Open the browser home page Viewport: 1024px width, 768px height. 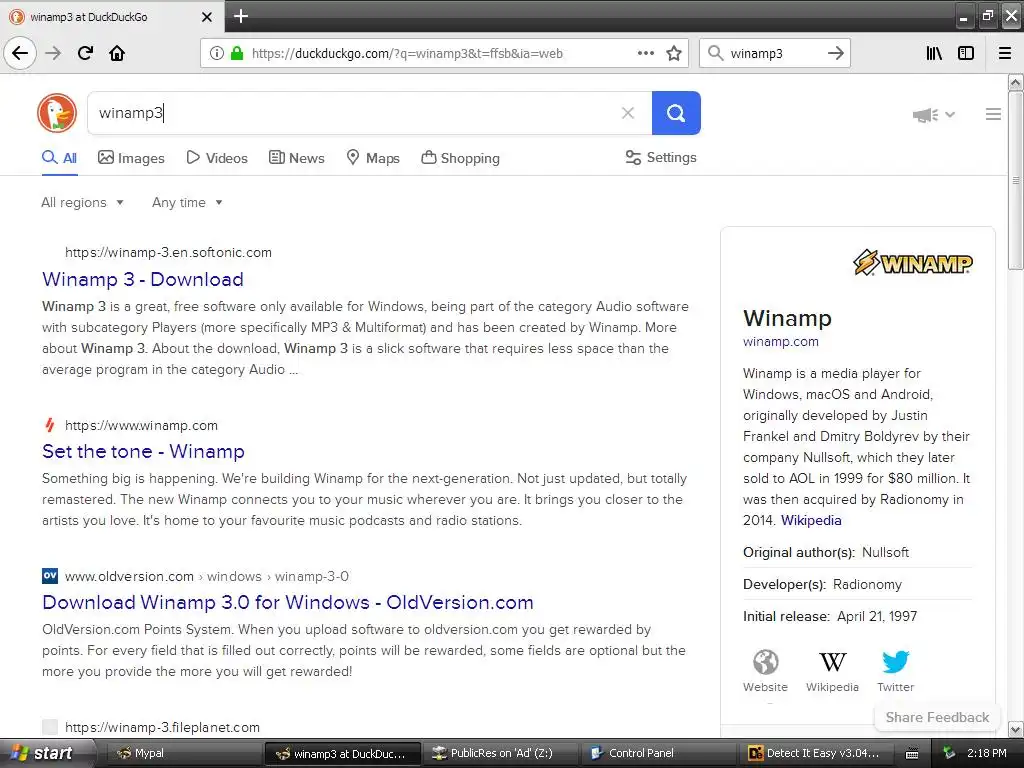tap(117, 53)
